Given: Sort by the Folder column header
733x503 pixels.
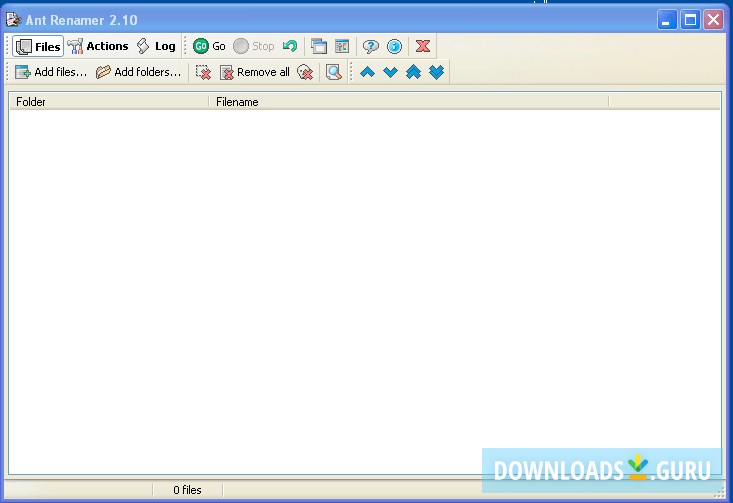Looking at the screenshot, I should pos(109,101).
